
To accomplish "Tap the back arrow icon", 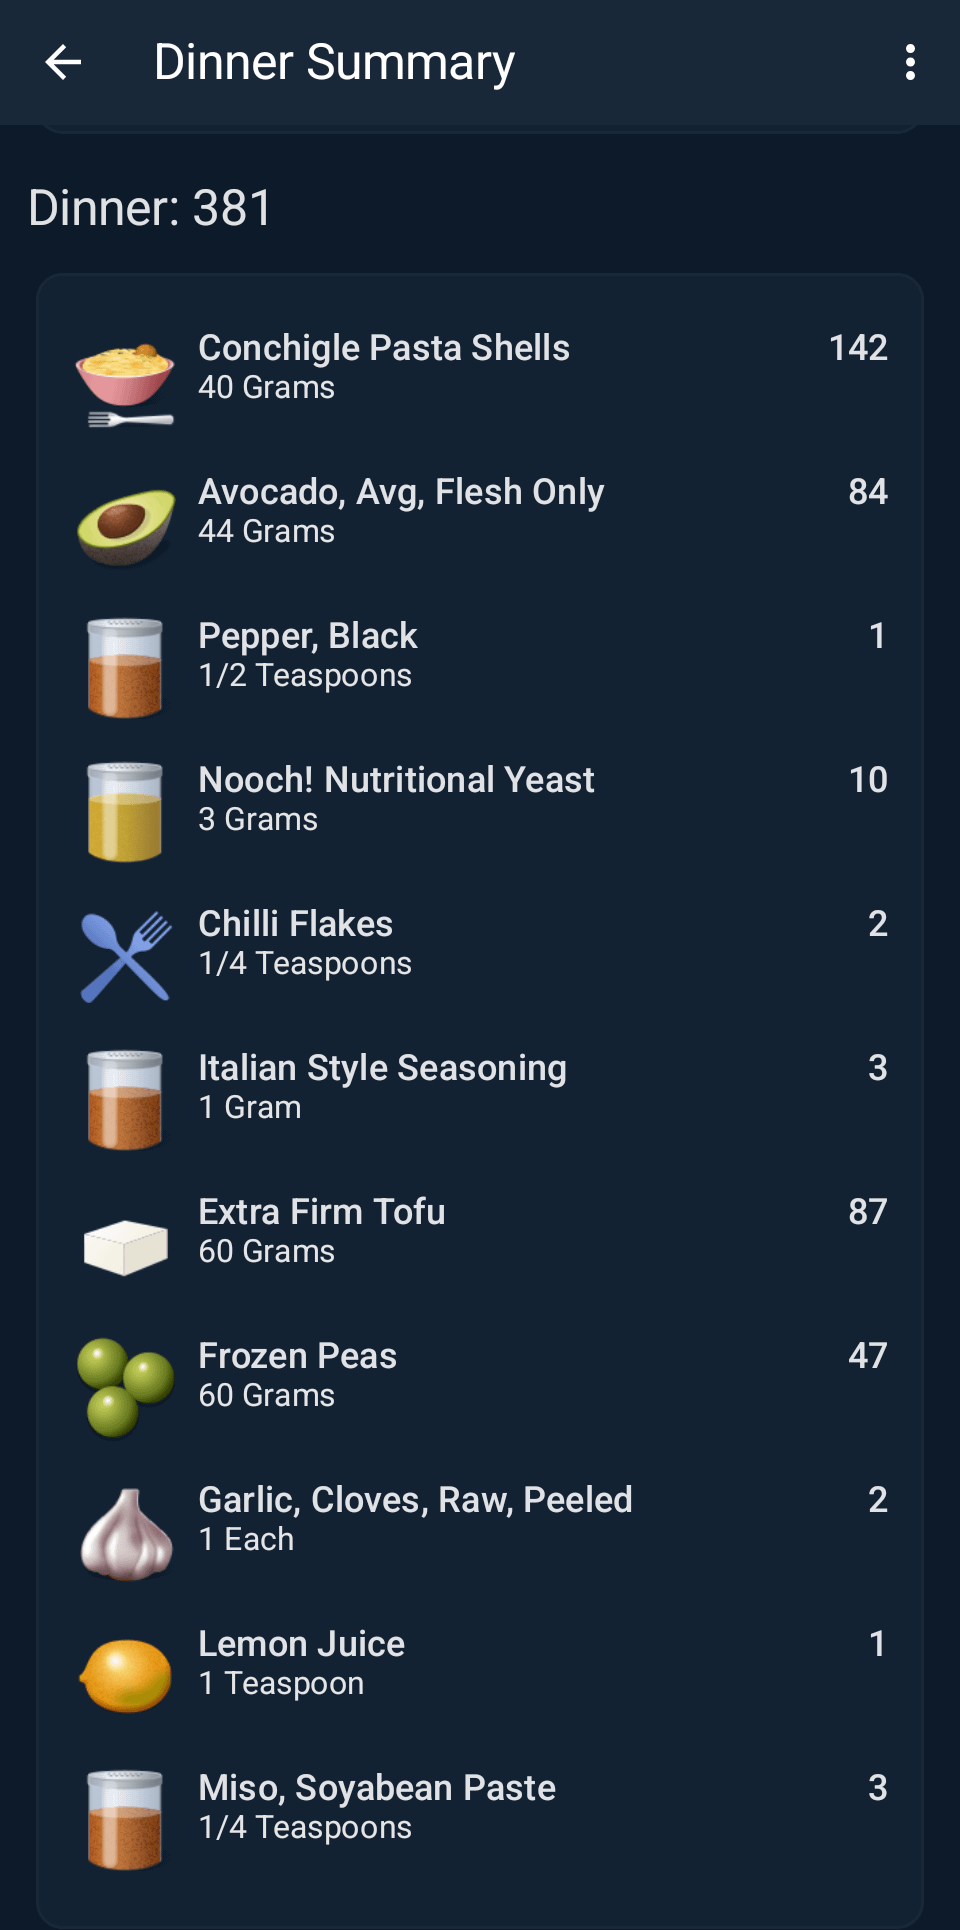I will (63, 62).
